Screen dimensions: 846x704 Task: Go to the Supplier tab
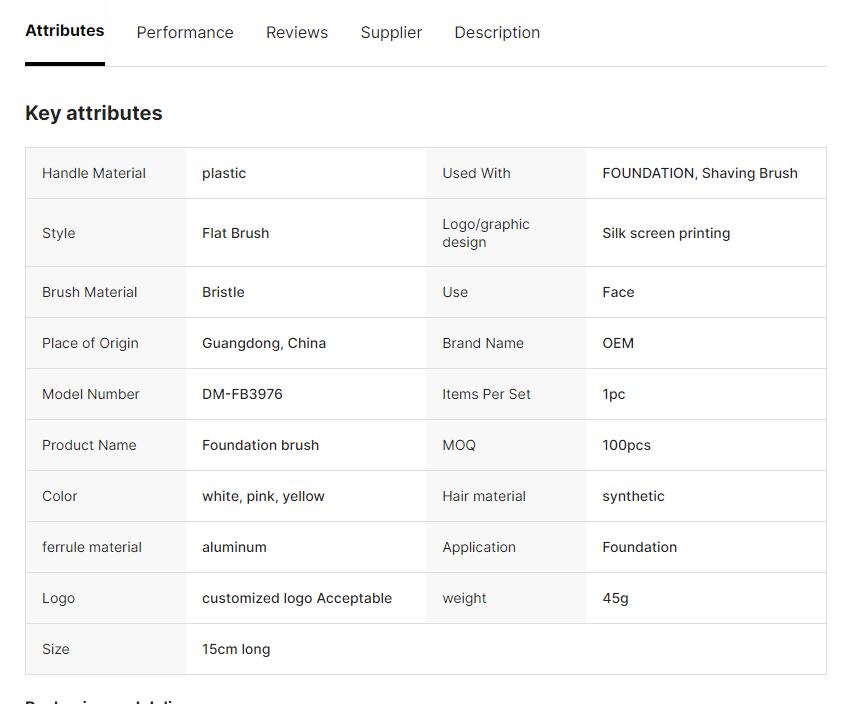(391, 33)
